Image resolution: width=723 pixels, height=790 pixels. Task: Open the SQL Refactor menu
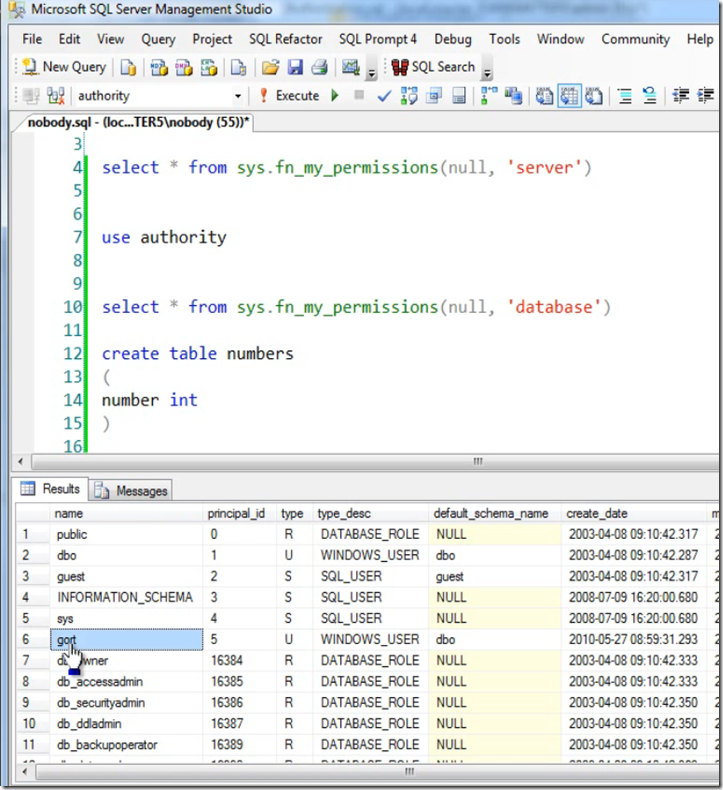285,39
